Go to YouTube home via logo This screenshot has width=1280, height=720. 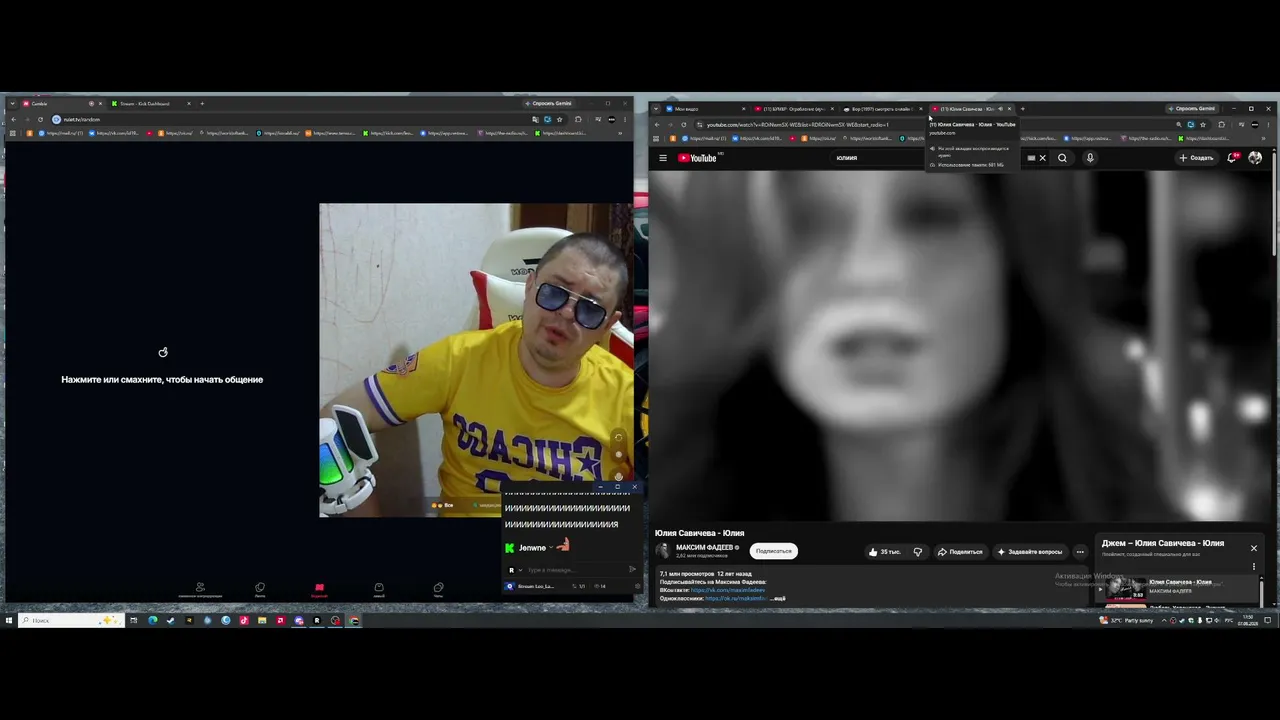coord(698,158)
